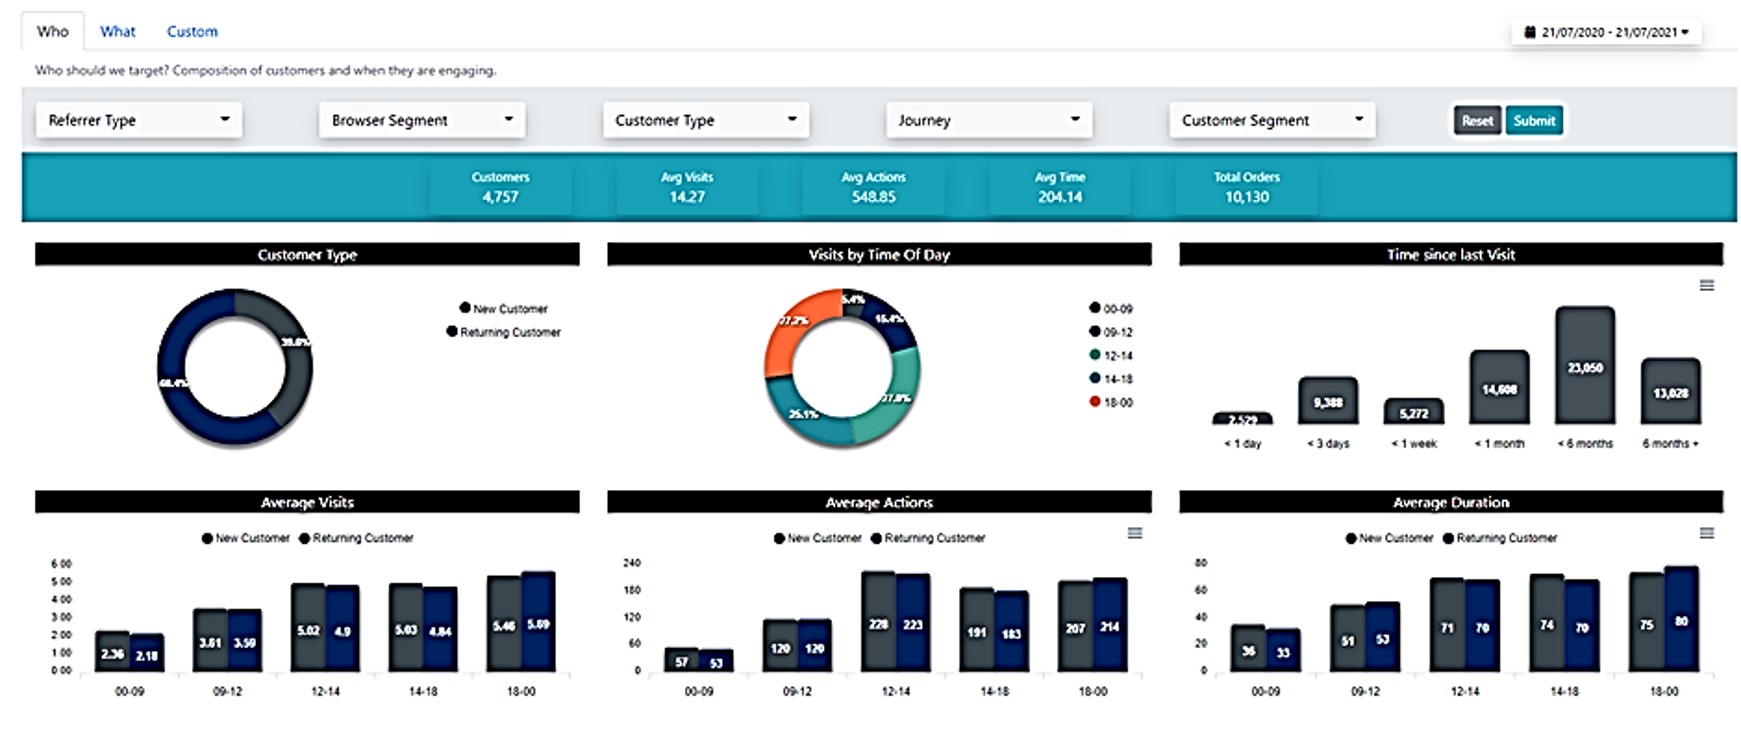
Task: Toggle the 18-00 legend entry
Action: 1111,402
